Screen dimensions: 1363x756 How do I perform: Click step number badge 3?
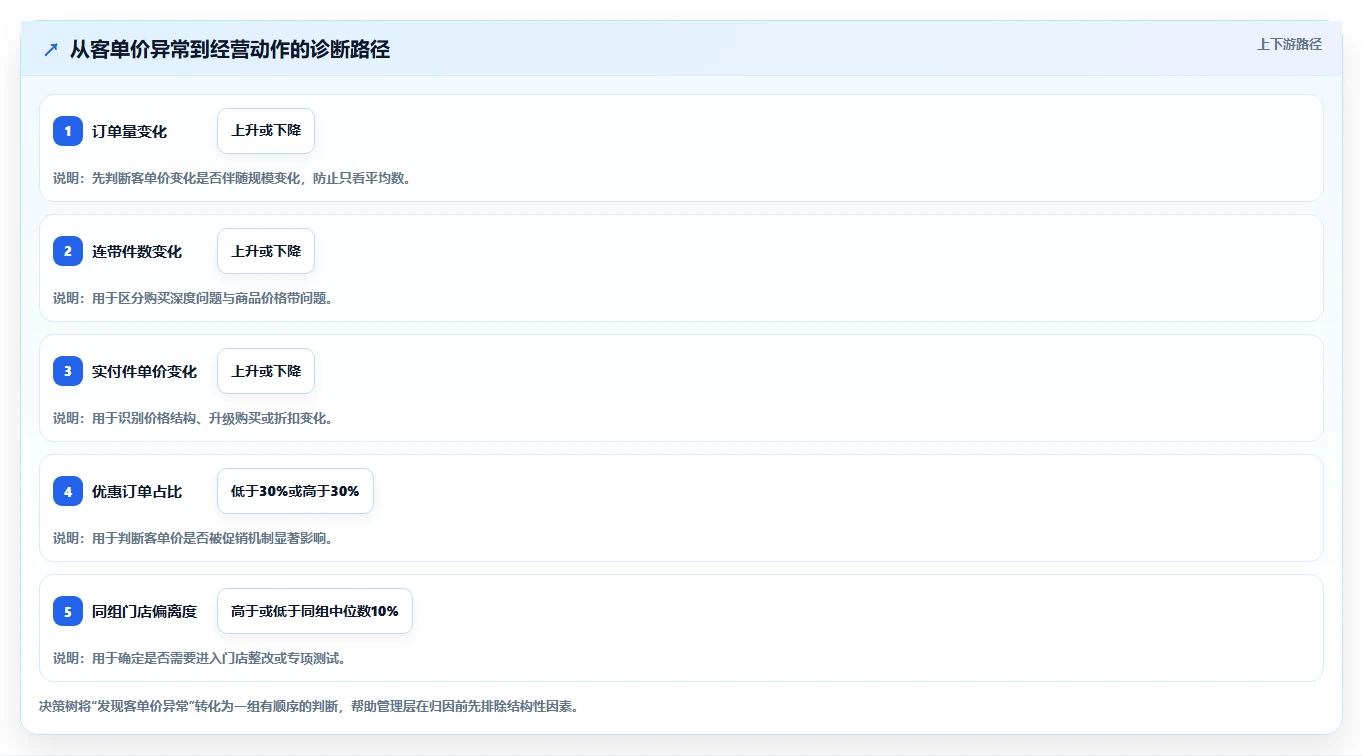[68, 371]
